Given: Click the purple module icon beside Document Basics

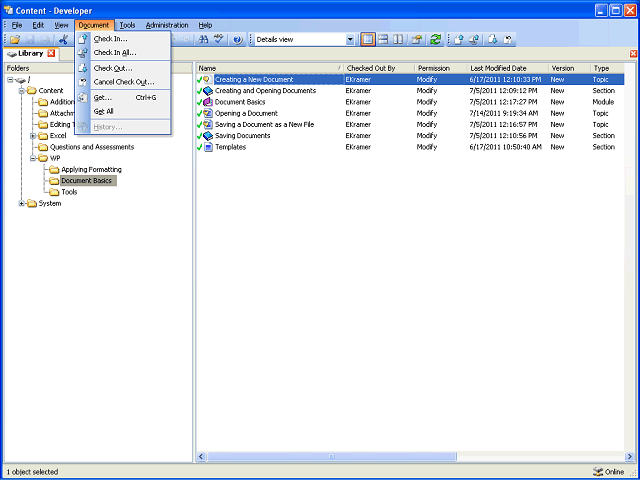Looking at the screenshot, I should pyautogui.click(x=208, y=102).
